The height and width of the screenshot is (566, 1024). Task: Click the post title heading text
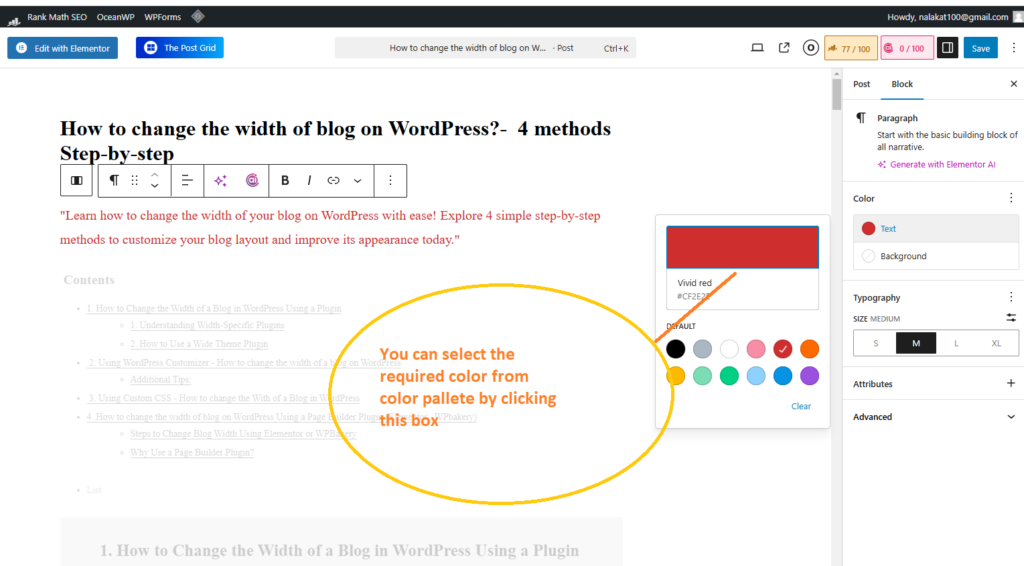335,140
